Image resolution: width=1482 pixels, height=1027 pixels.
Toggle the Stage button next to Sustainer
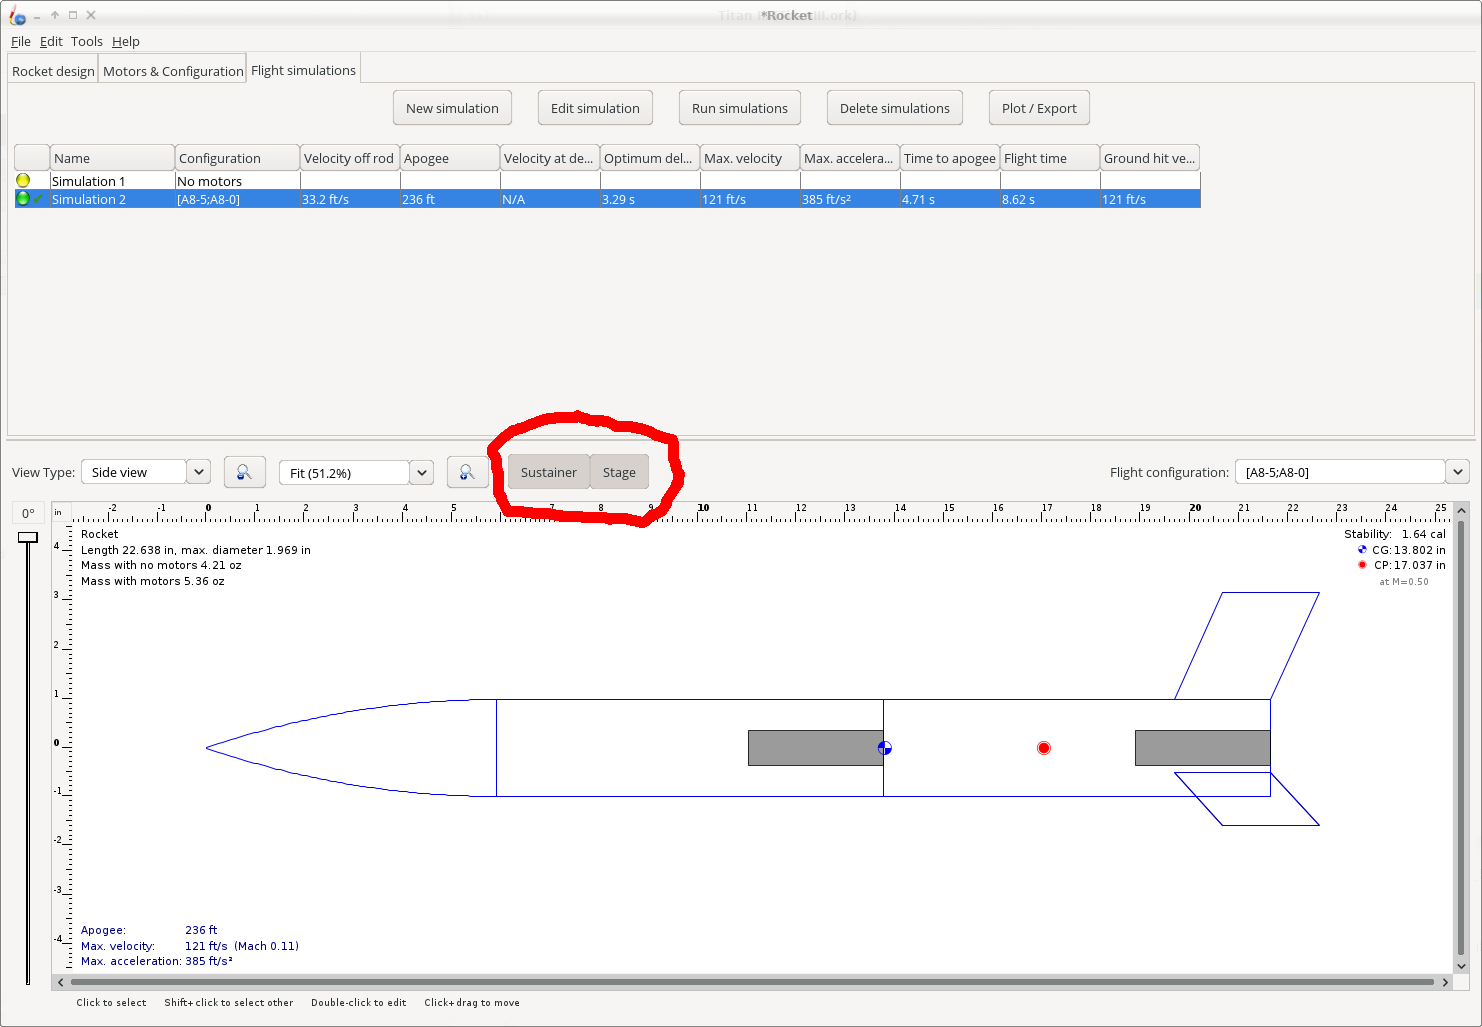[x=619, y=471]
